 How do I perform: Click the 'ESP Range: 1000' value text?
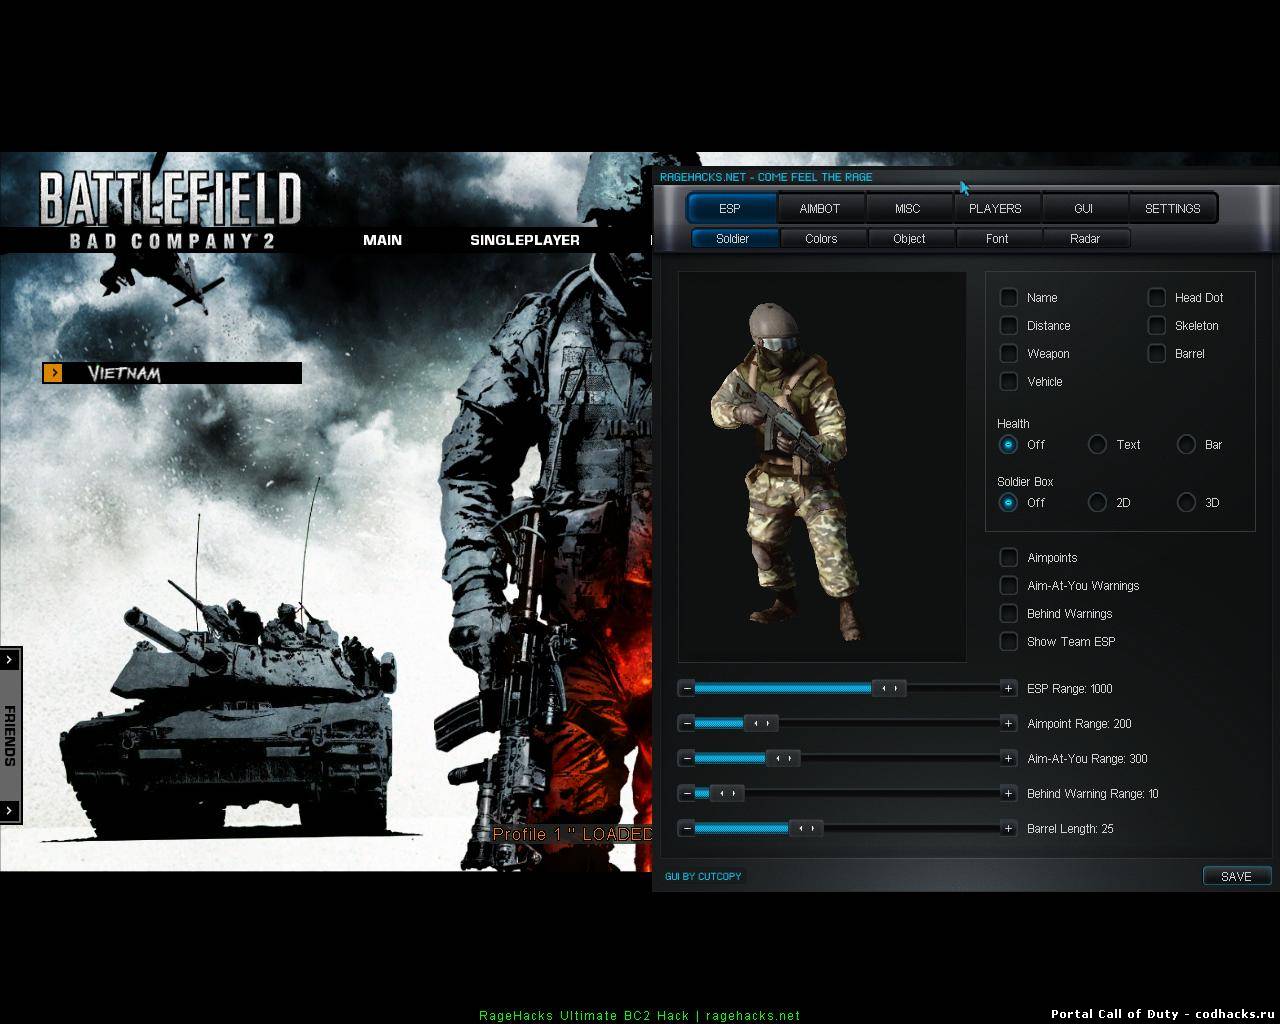click(1070, 689)
